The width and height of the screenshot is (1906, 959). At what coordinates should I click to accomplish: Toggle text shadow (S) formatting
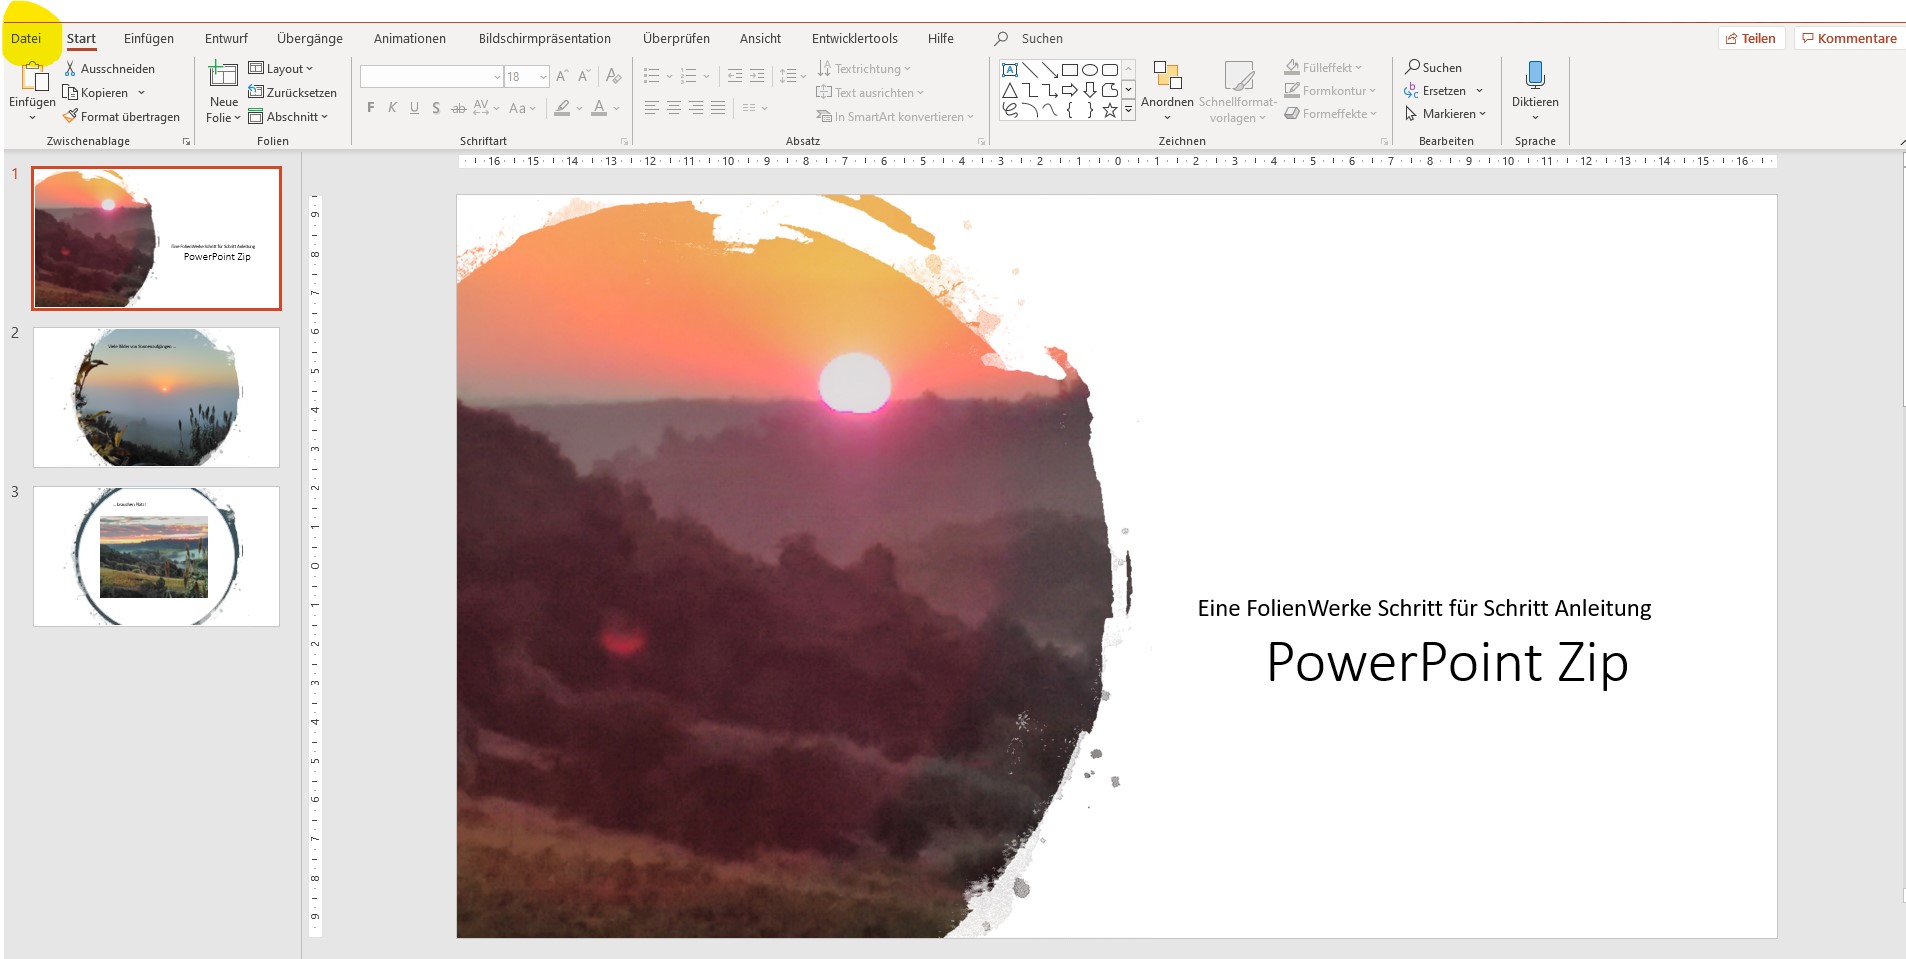coord(436,108)
